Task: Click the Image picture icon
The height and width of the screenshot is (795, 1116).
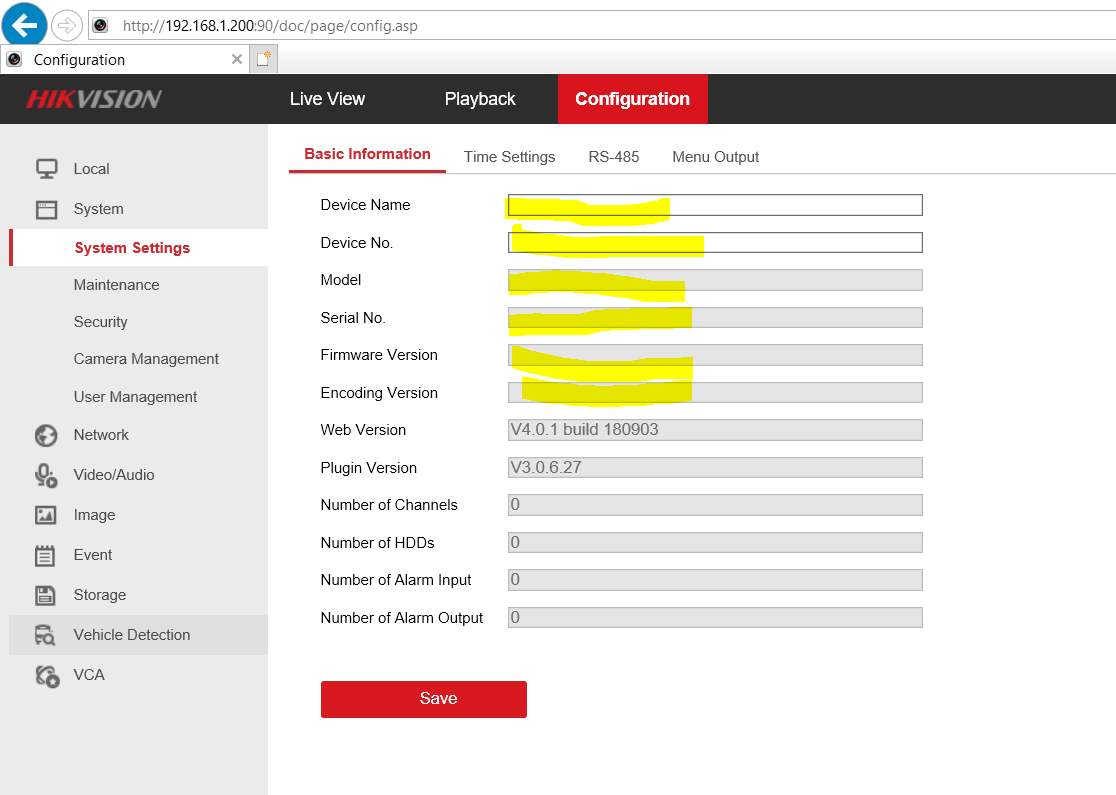Action: click(x=46, y=515)
